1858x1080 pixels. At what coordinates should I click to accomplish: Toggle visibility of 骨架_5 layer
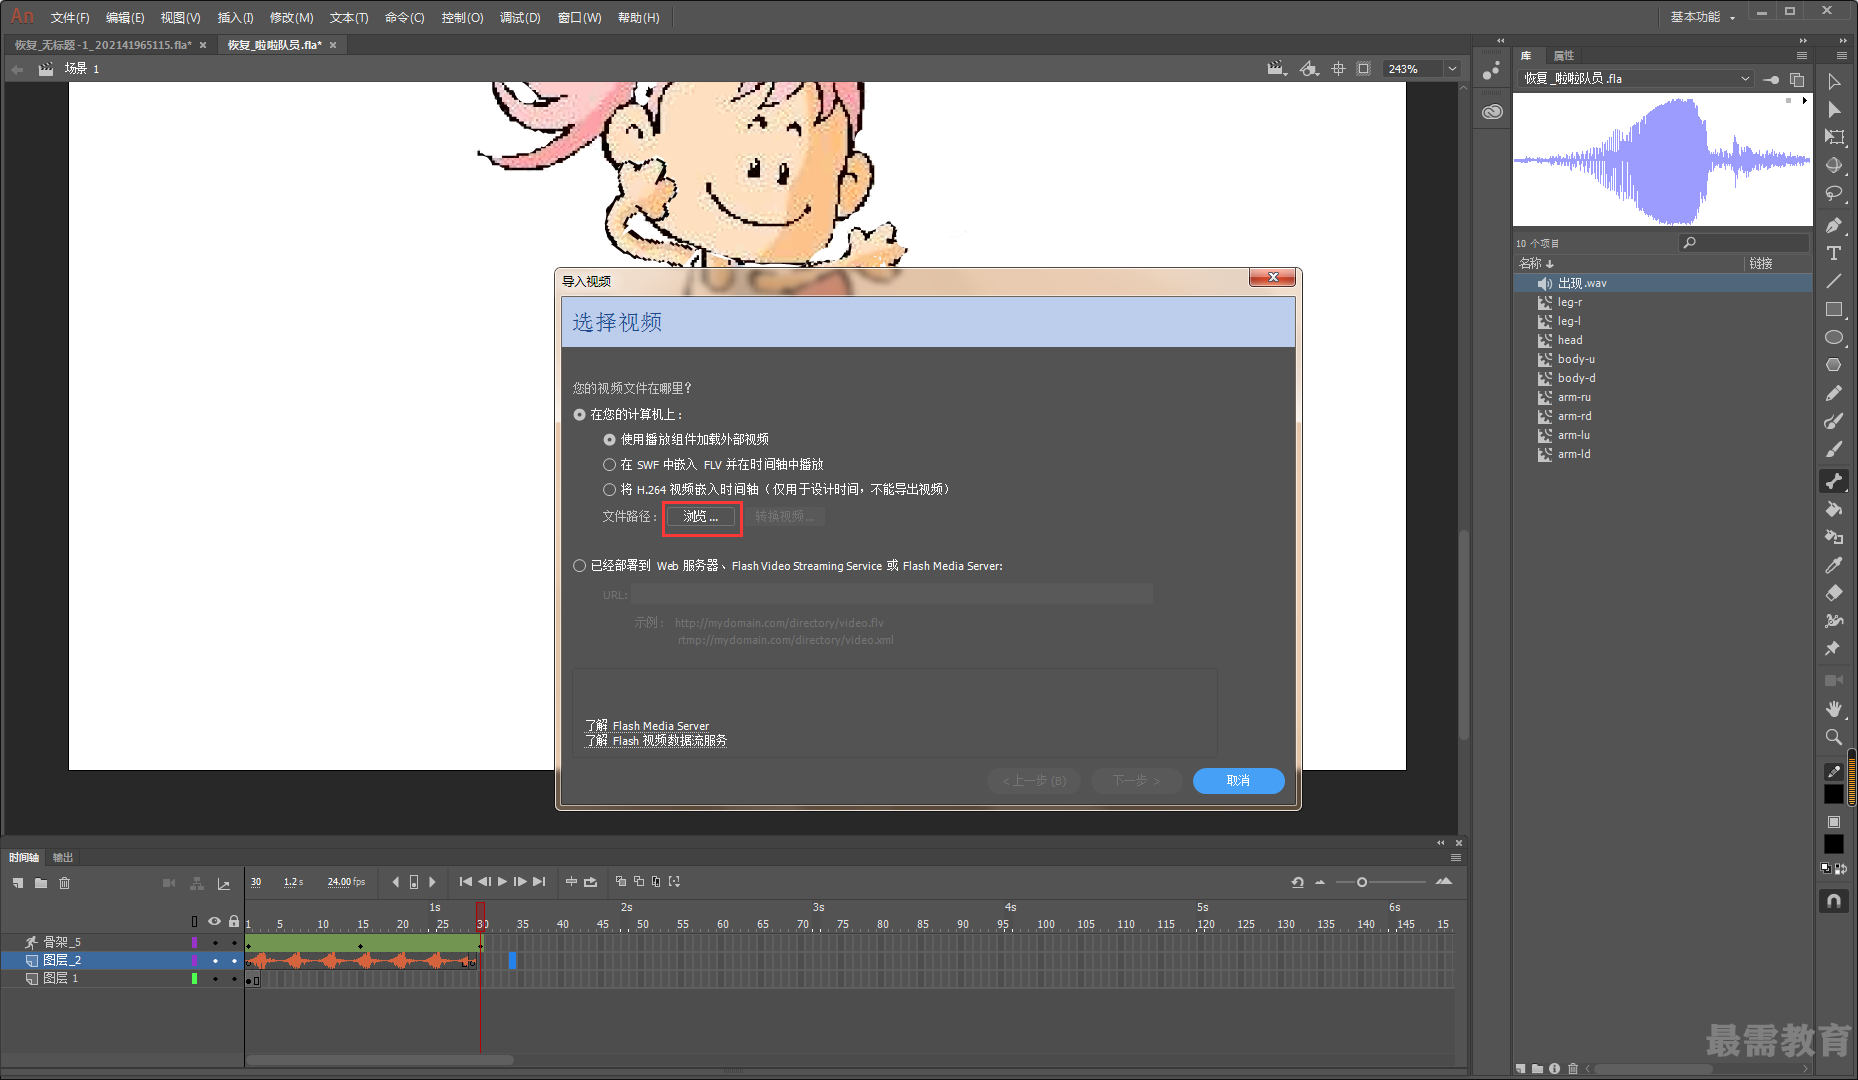(x=214, y=942)
